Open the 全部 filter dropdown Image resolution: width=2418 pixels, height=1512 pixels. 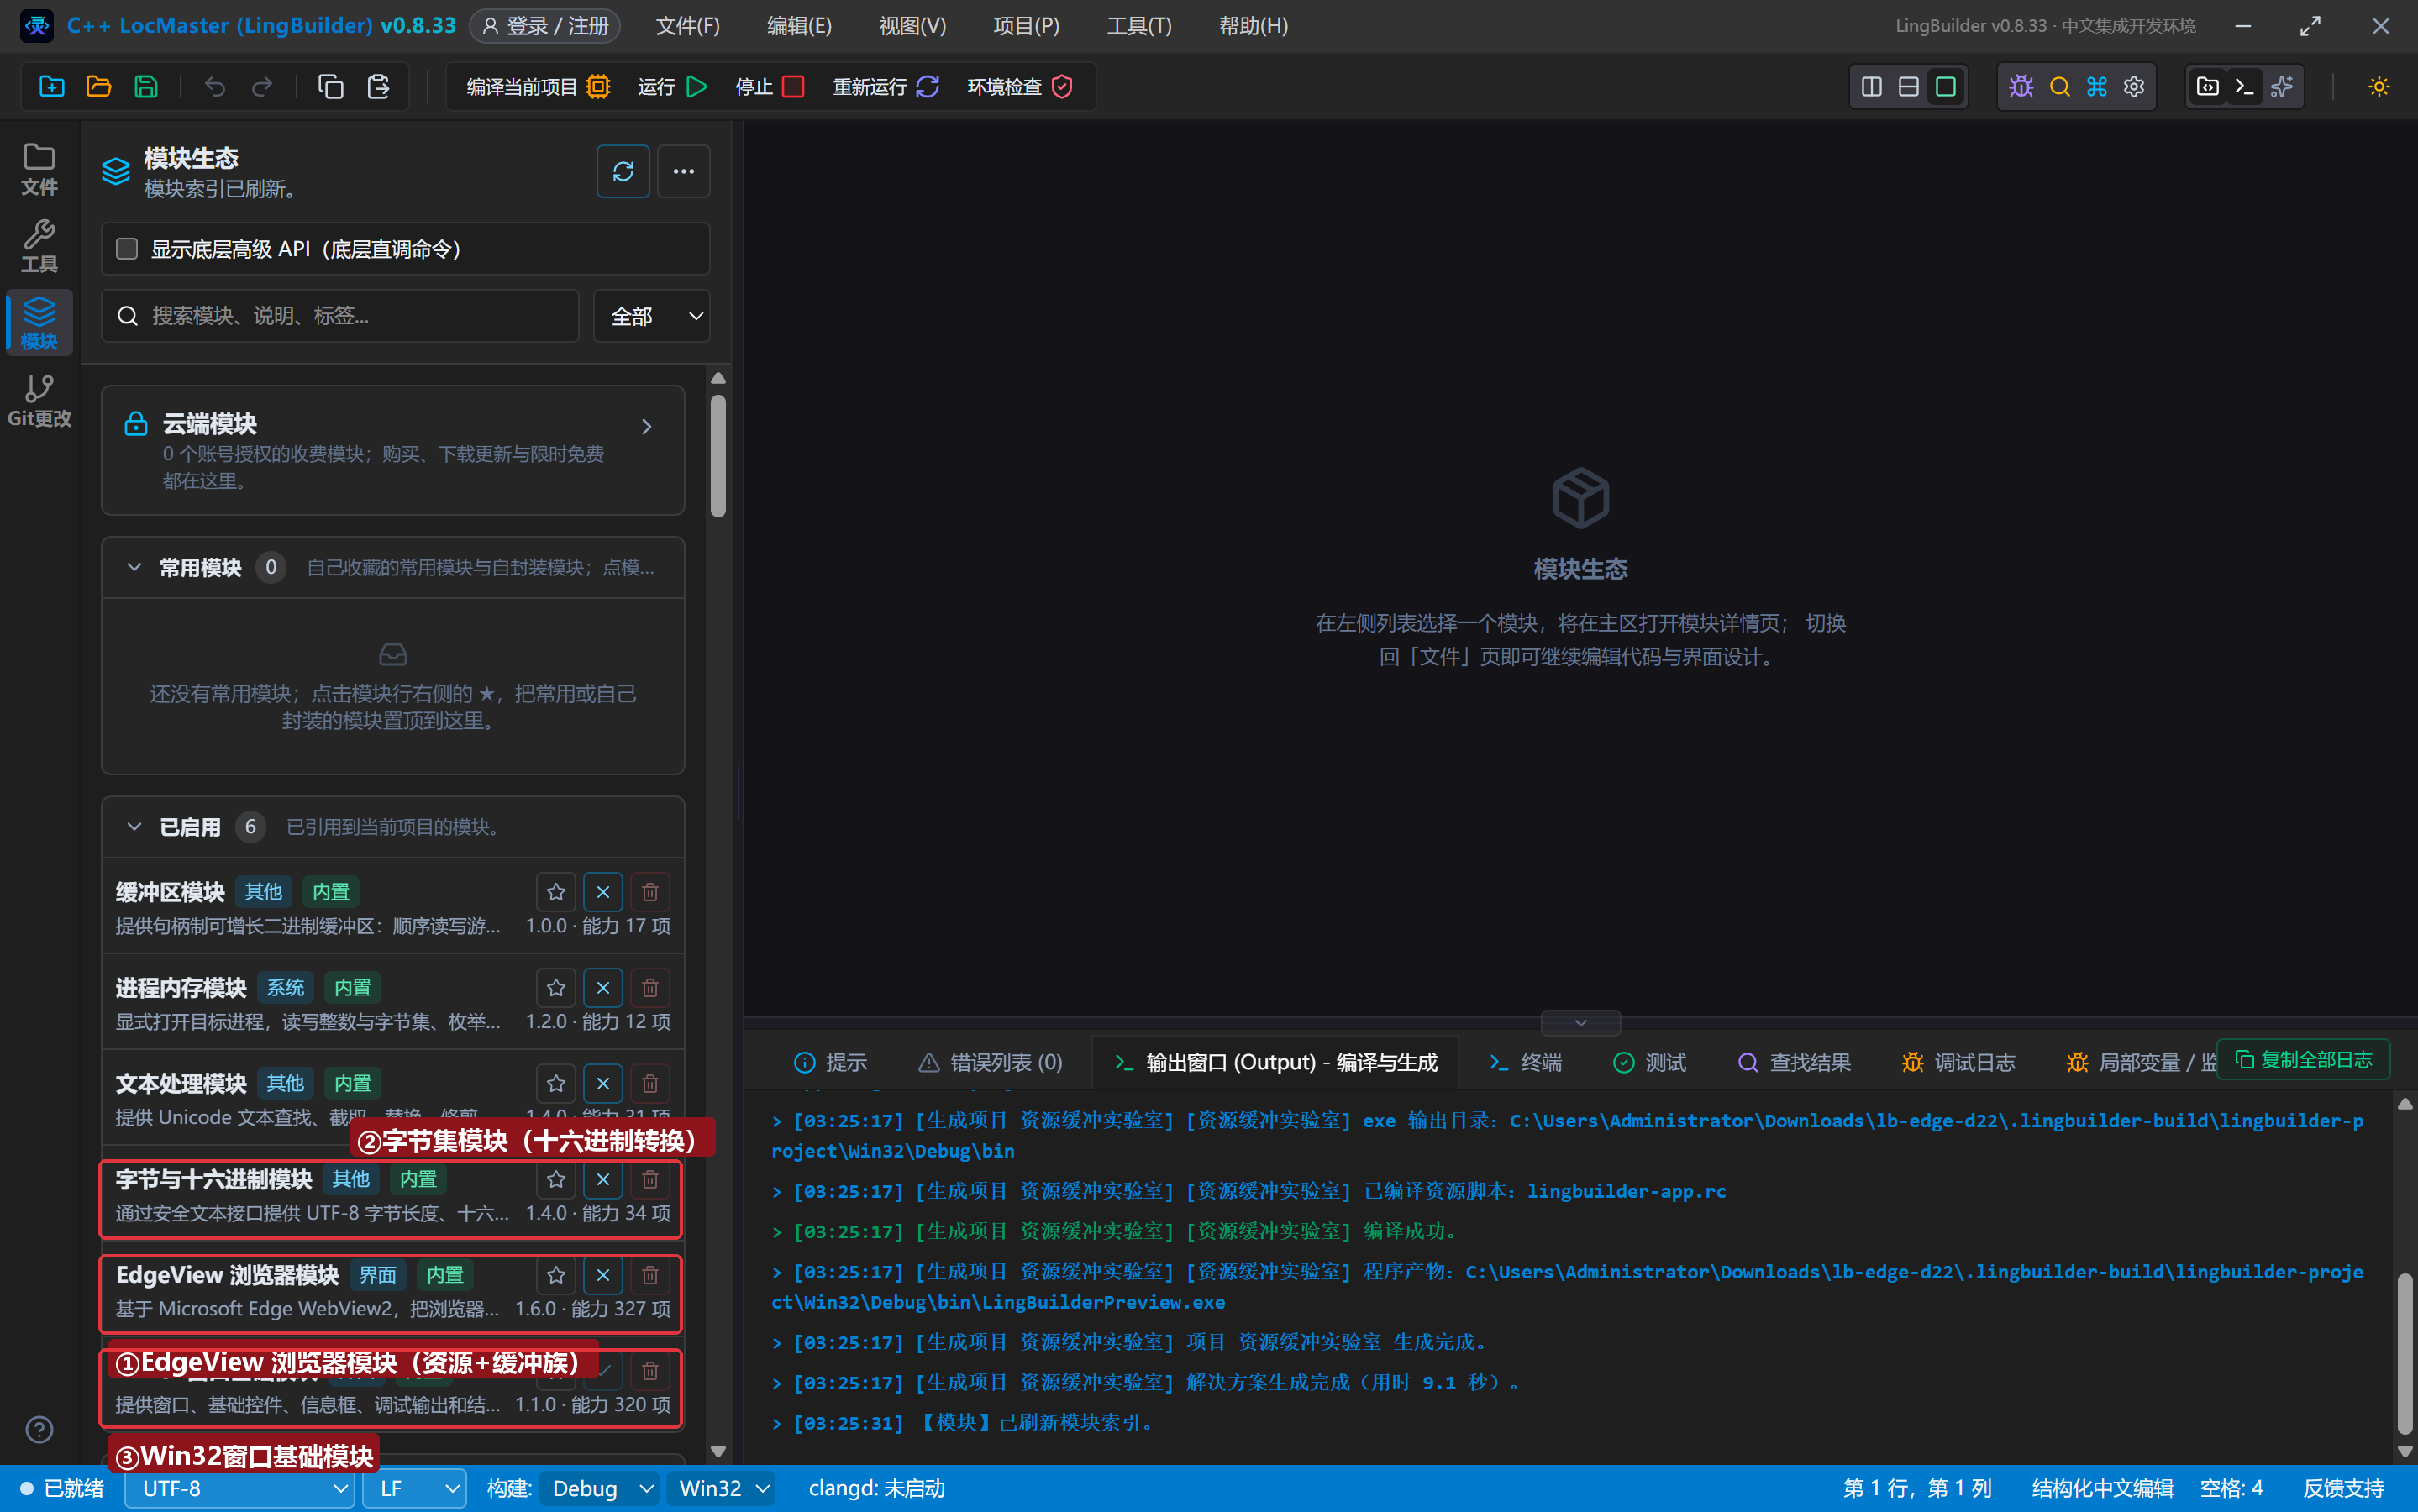point(652,316)
